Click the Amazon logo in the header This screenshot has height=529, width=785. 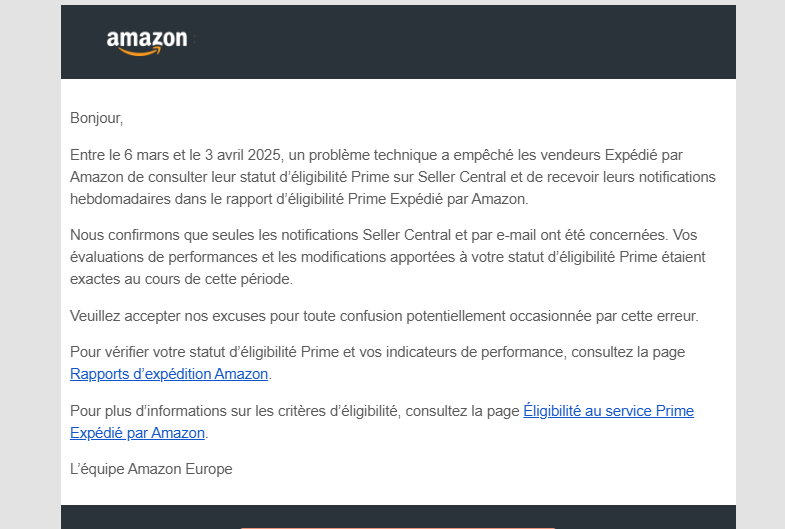pos(147,43)
